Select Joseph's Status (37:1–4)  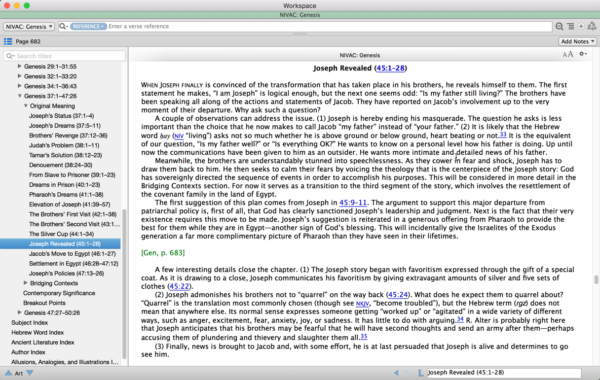pyautogui.click(x=62, y=116)
